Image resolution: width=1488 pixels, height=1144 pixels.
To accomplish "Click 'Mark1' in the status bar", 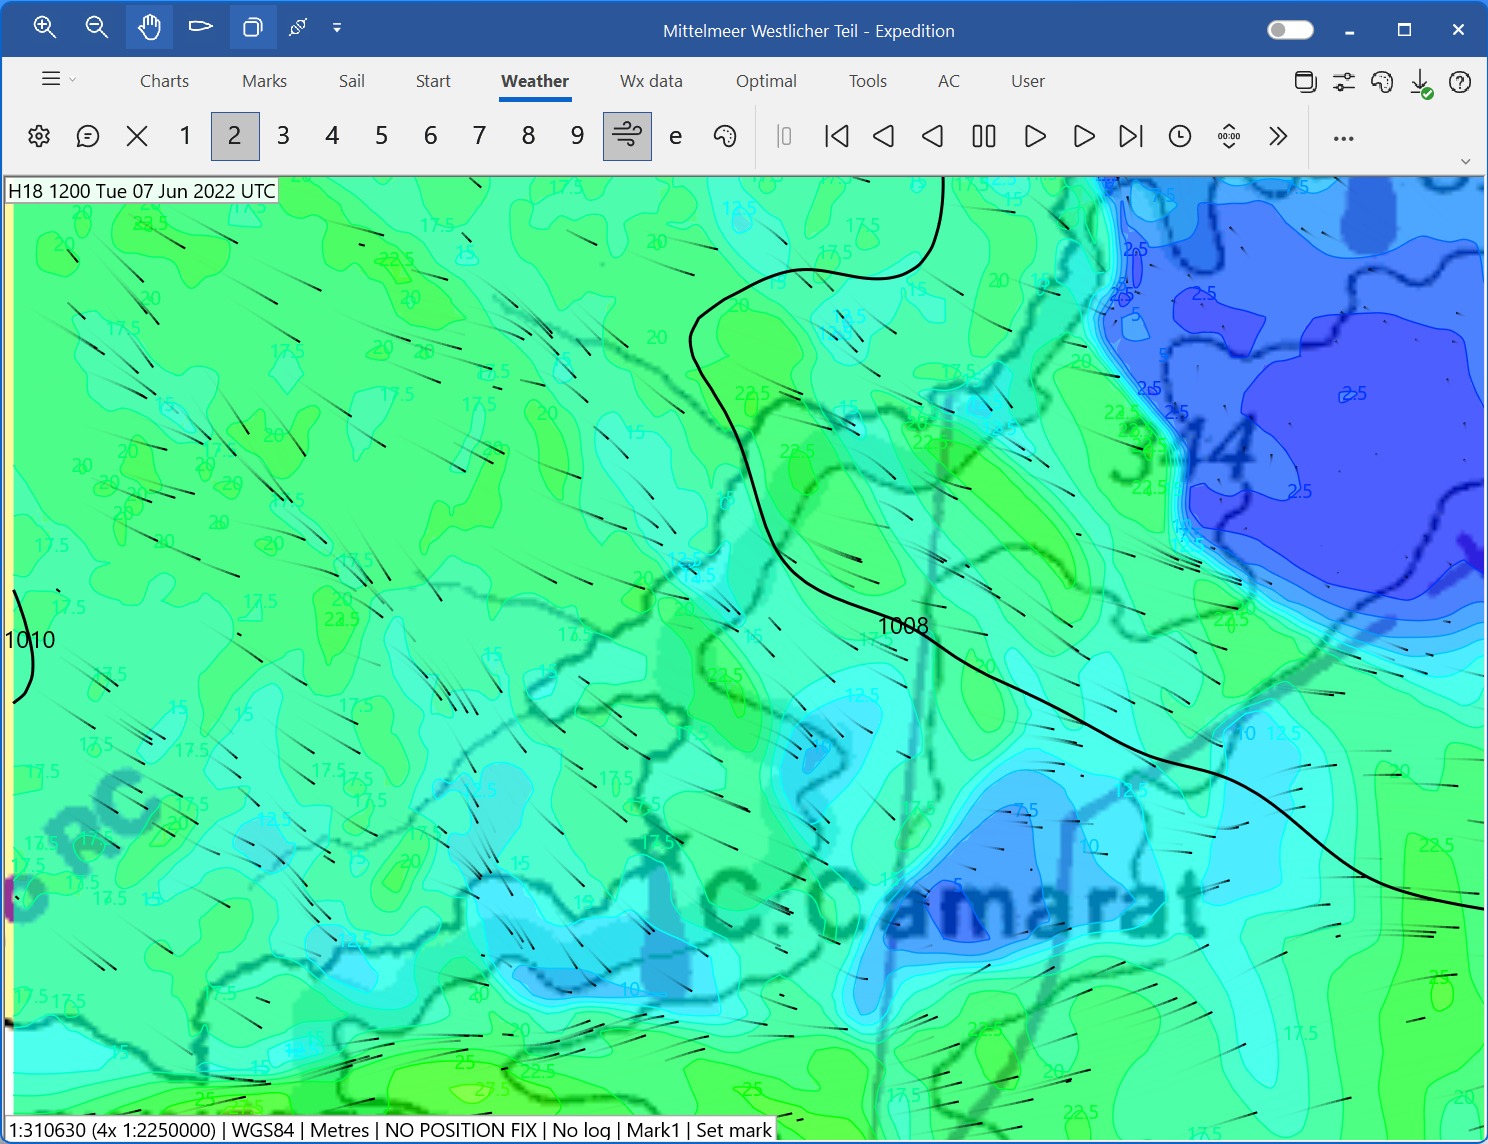I will pos(653,1130).
